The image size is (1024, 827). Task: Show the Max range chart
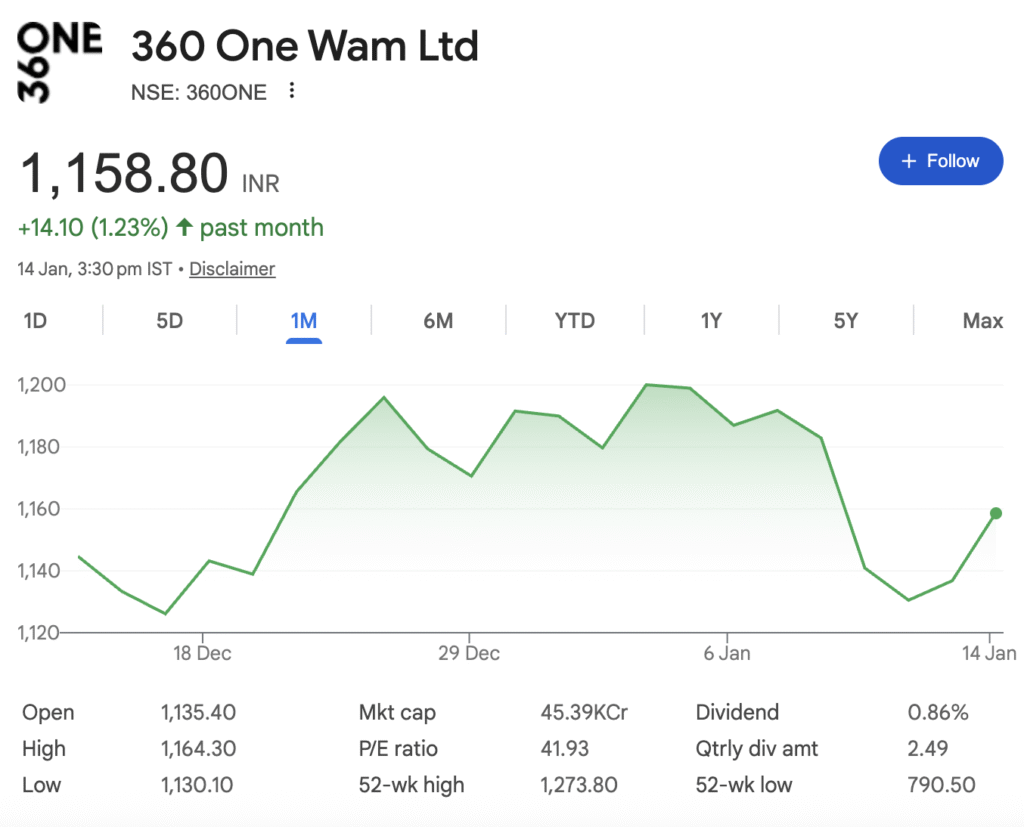click(982, 321)
